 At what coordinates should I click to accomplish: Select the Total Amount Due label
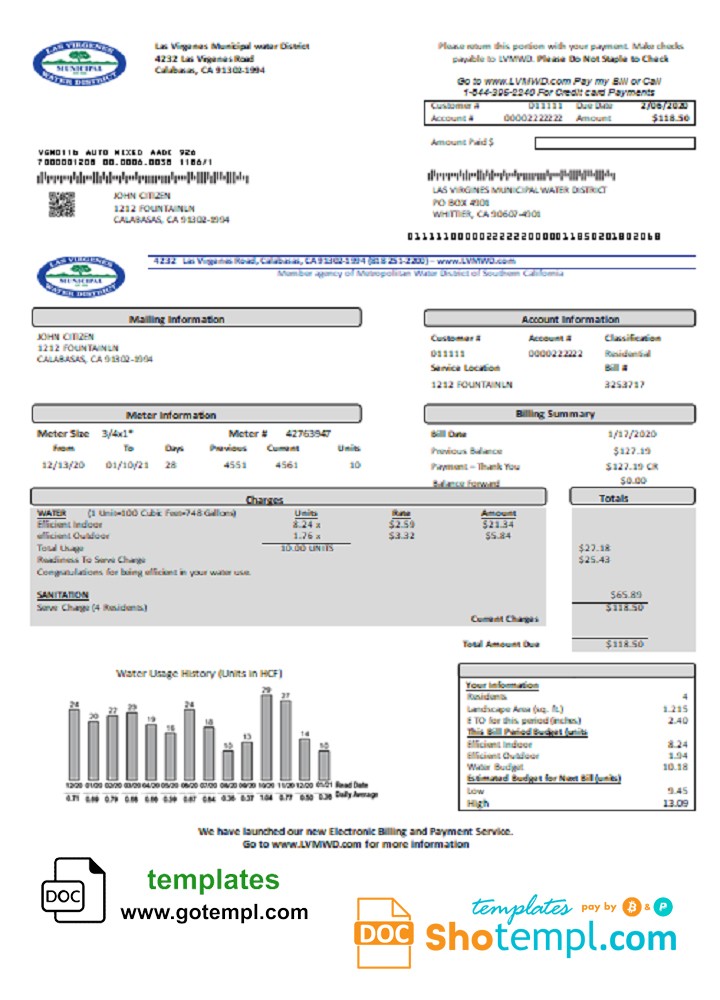501,644
